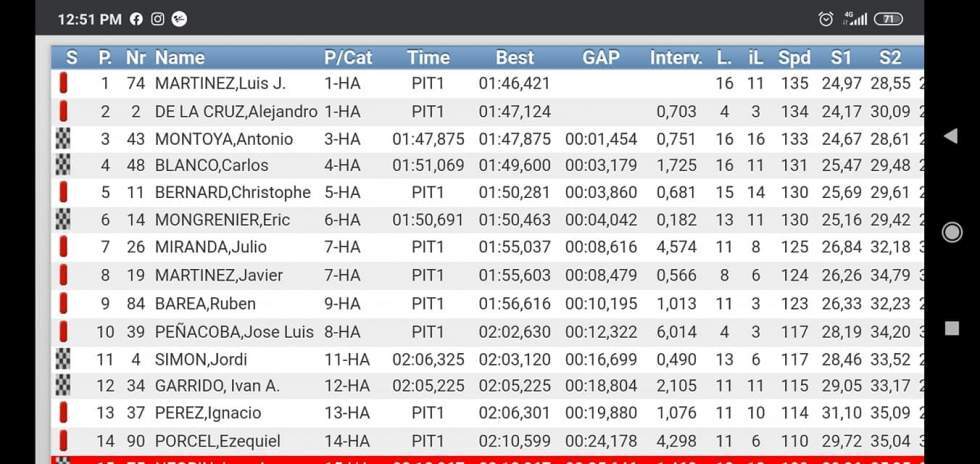Tap checkered flag icon beside SIMON, Jordi
This screenshot has width=980, height=464.
[x=63, y=359]
